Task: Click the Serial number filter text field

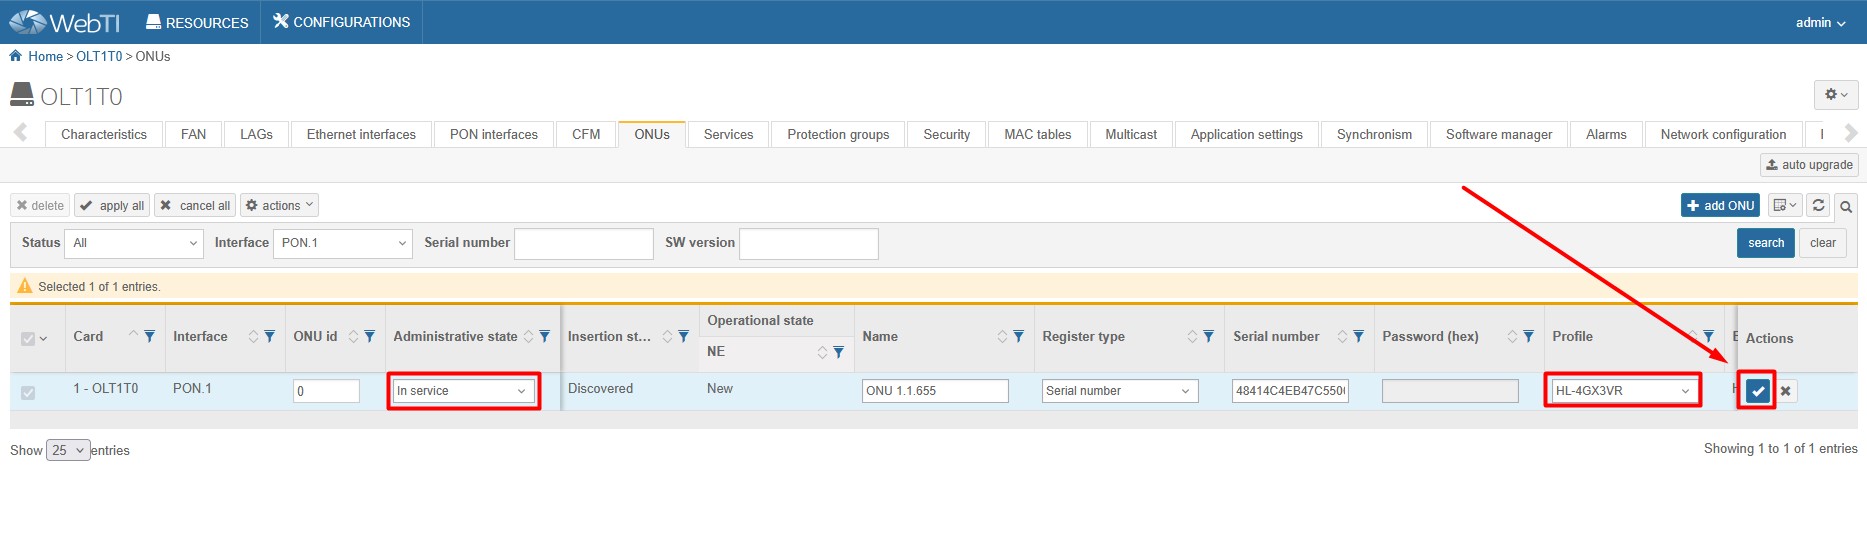Action: (x=583, y=243)
